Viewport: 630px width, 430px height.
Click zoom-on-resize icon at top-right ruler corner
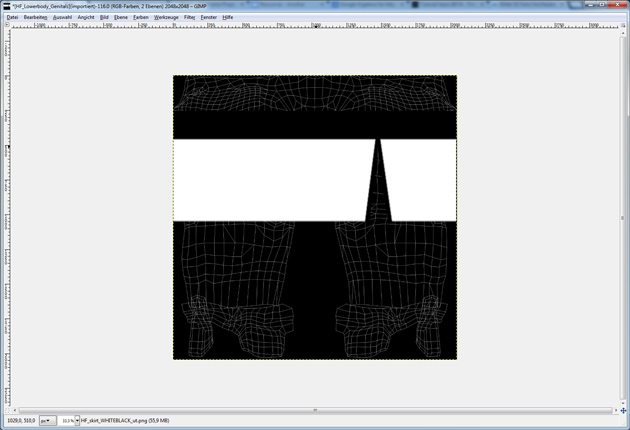coord(623,25)
